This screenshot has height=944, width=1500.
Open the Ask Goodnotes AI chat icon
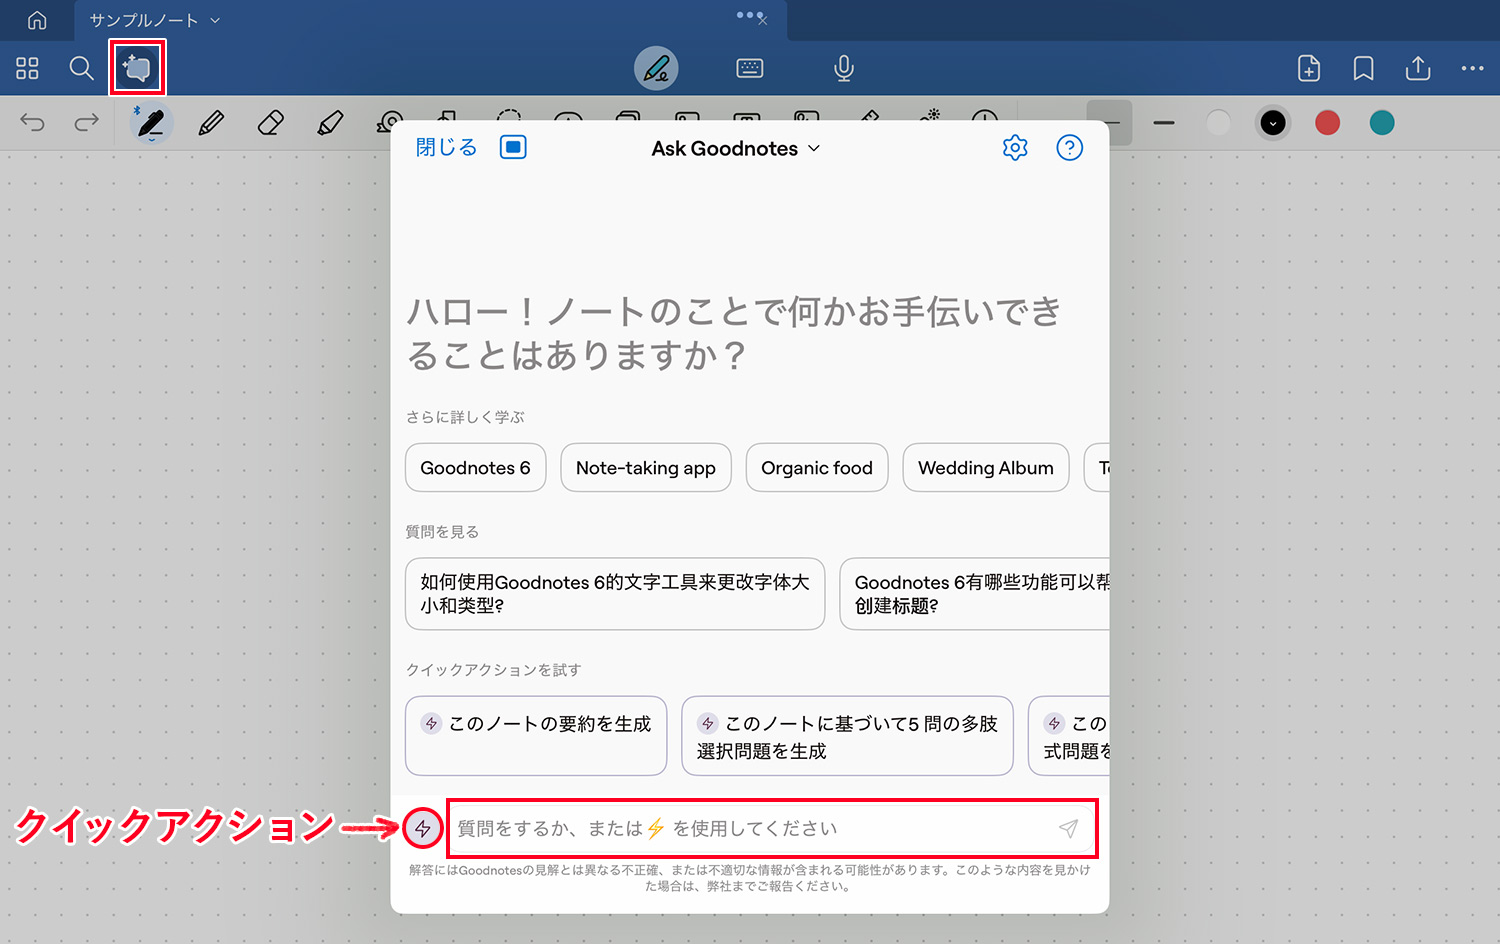pyautogui.click(x=137, y=68)
